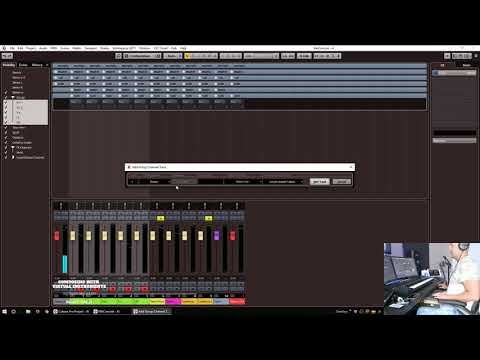Open the Racks dropdown in the toolbar

coord(173,56)
